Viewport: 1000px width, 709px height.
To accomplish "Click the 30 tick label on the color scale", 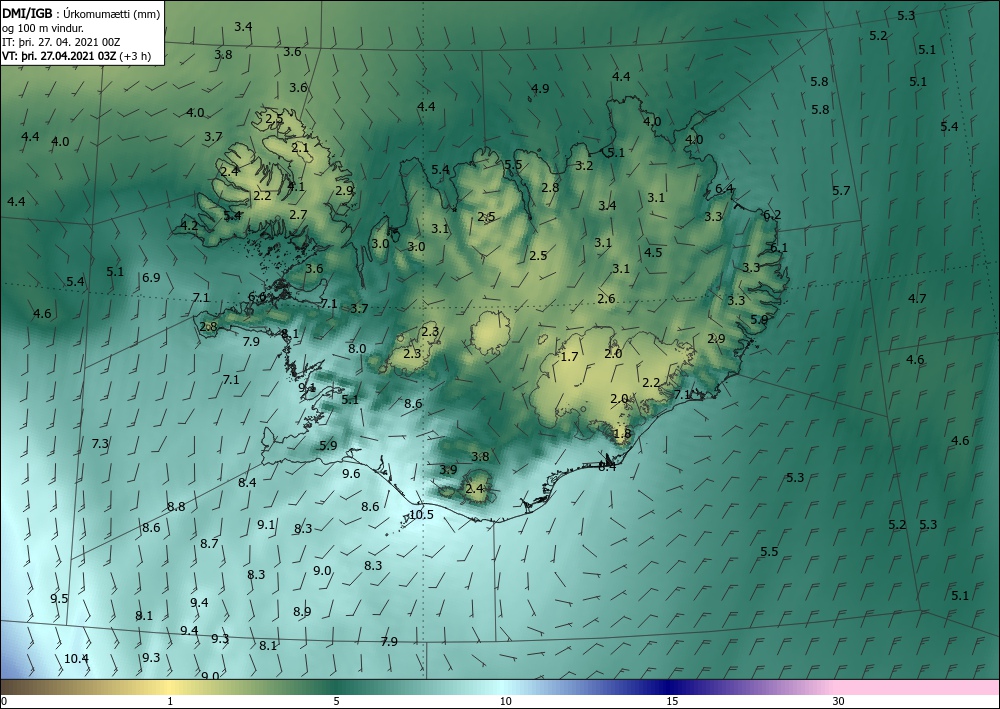I will pos(839,701).
